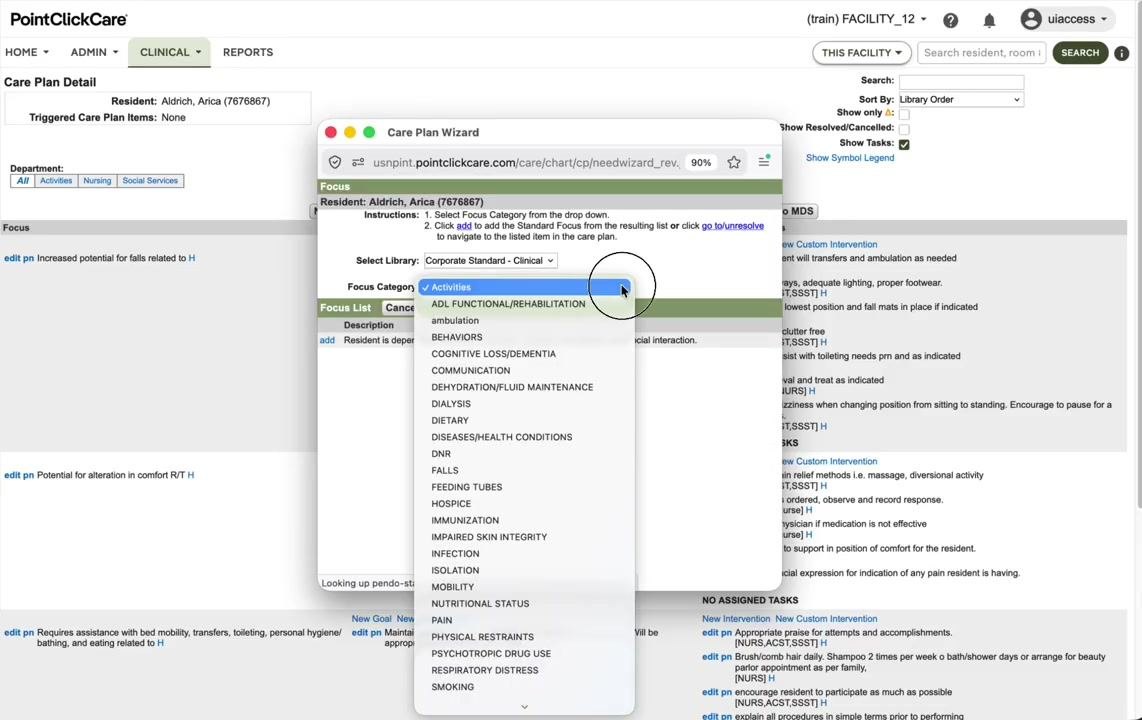Click the SEARCH button

point(1080,52)
